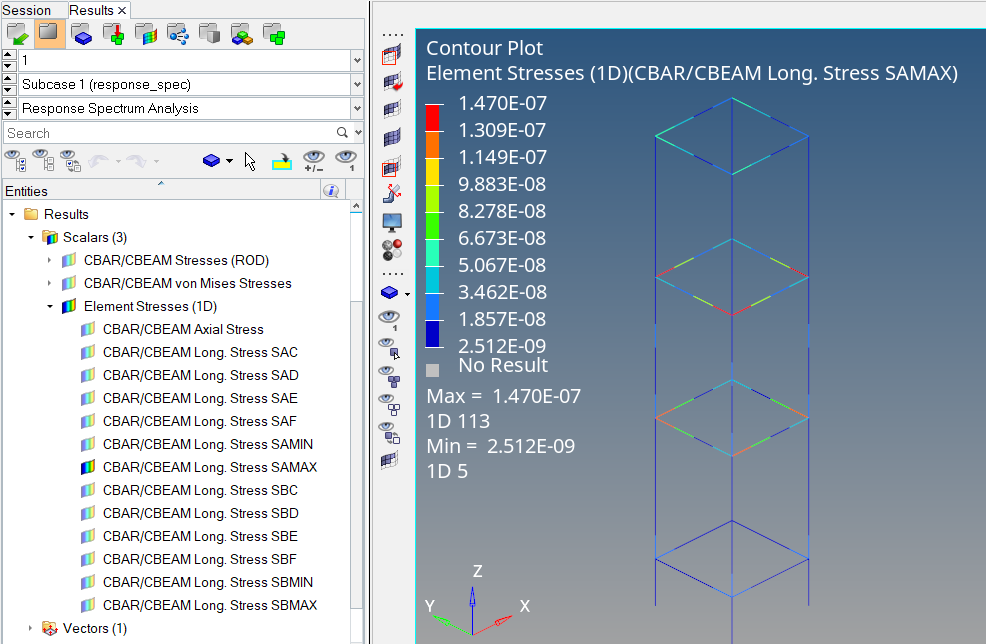Open the Contour plot panel
The height and width of the screenshot is (644, 986).
pyautogui.click(x=390, y=56)
